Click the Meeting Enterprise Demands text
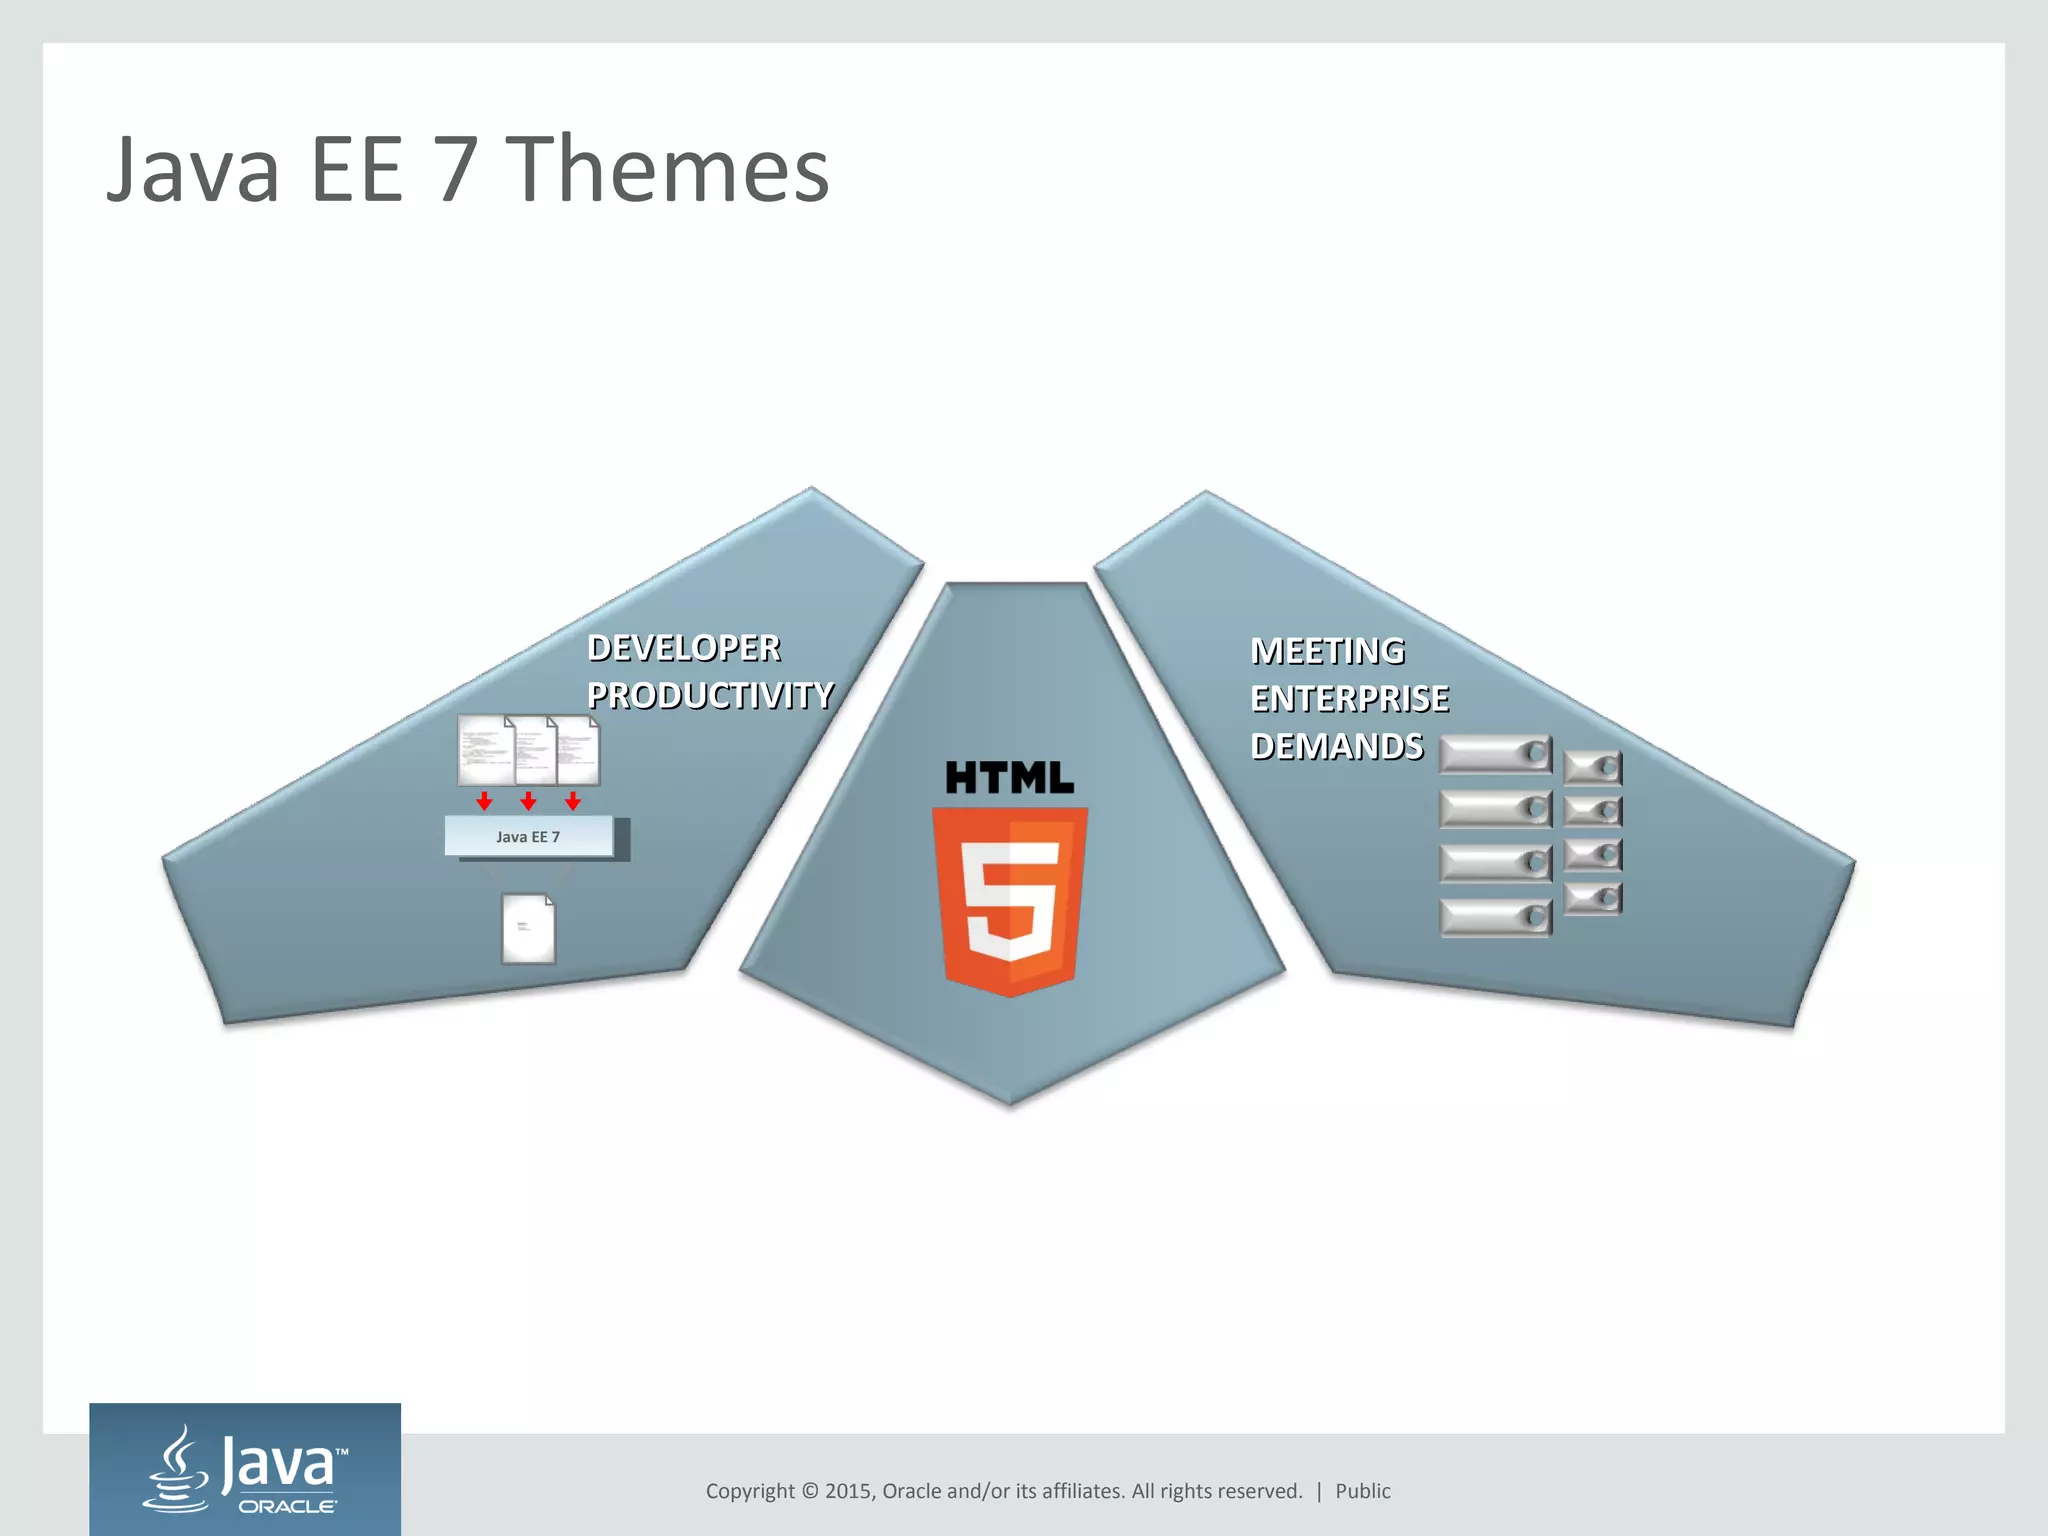The height and width of the screenshot is (1536, 2048). tap(1348, 698)
